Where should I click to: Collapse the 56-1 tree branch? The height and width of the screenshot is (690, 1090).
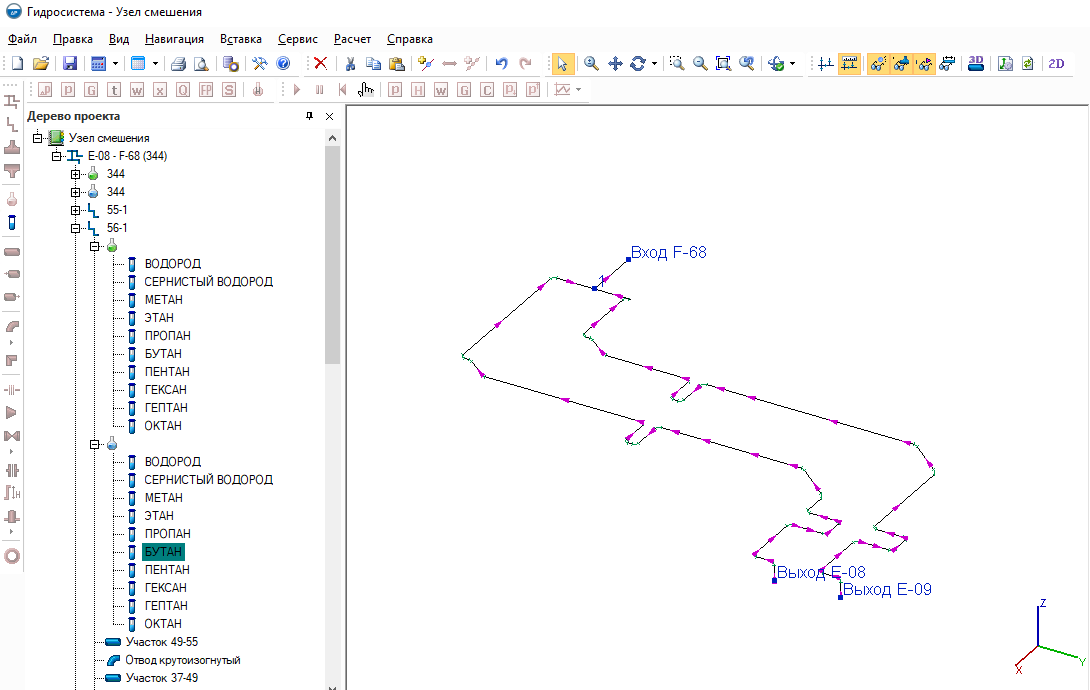76,228
